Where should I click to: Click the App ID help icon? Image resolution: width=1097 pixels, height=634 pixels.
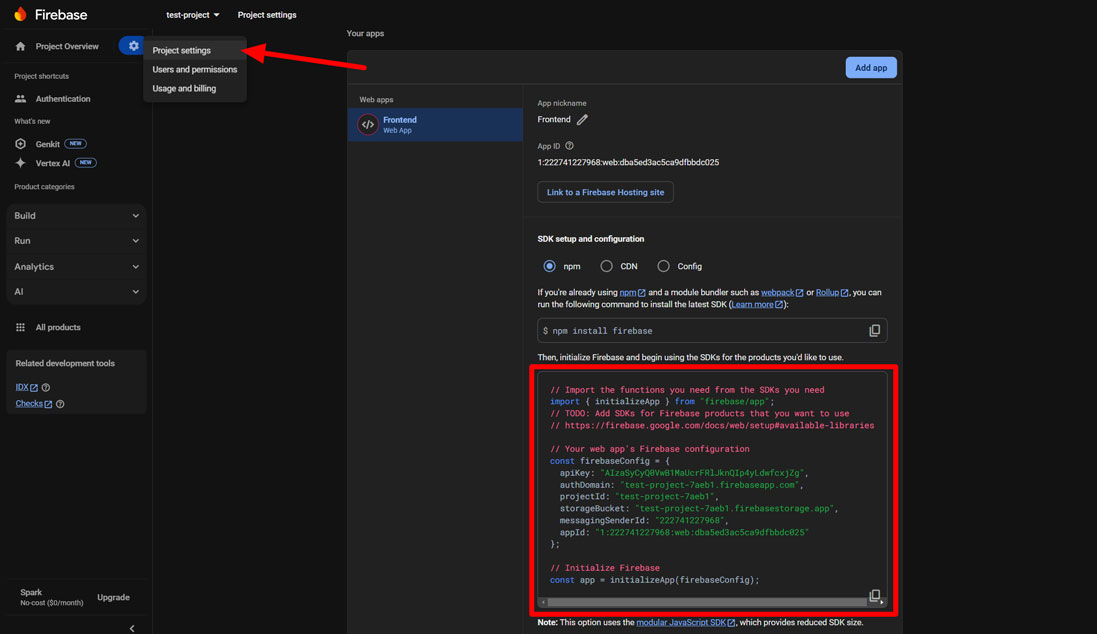click(569, 146)
